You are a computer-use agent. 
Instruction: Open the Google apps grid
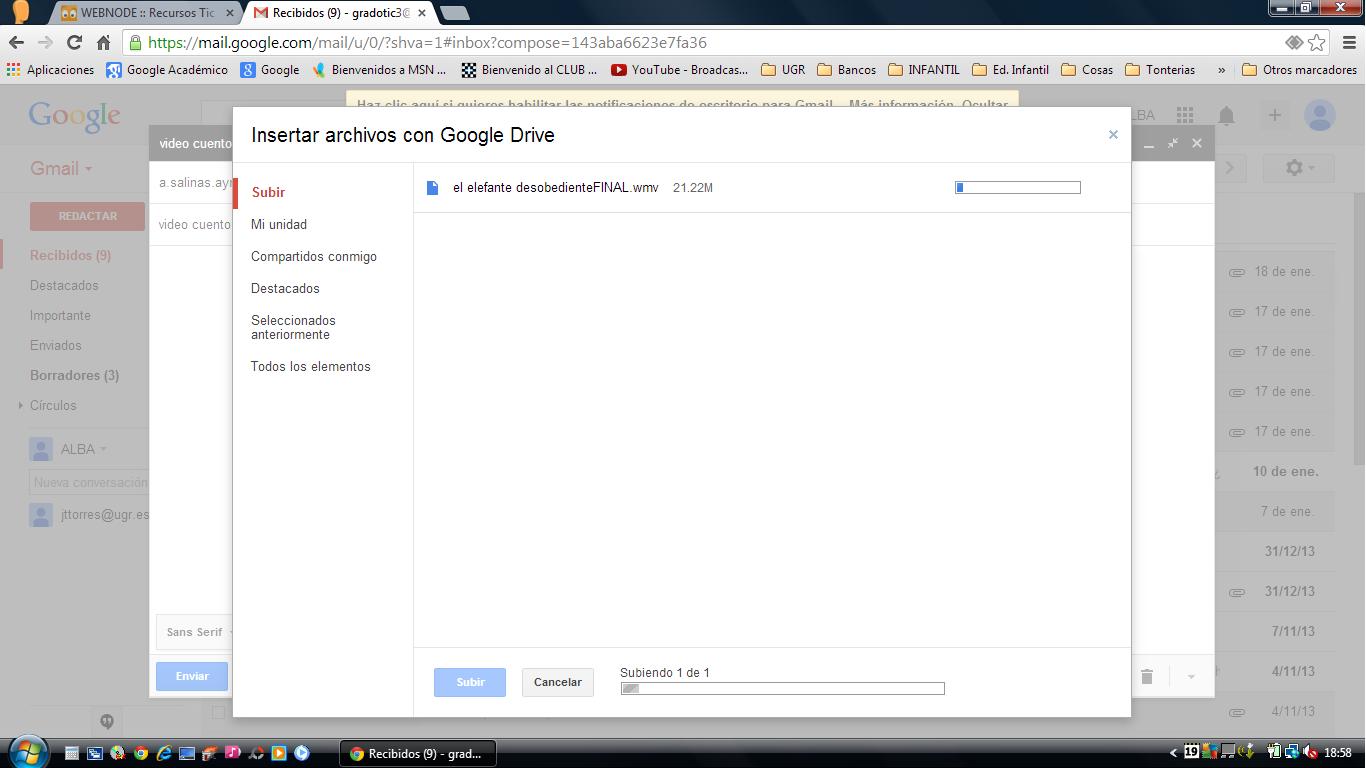click(x=1185, y=115)
